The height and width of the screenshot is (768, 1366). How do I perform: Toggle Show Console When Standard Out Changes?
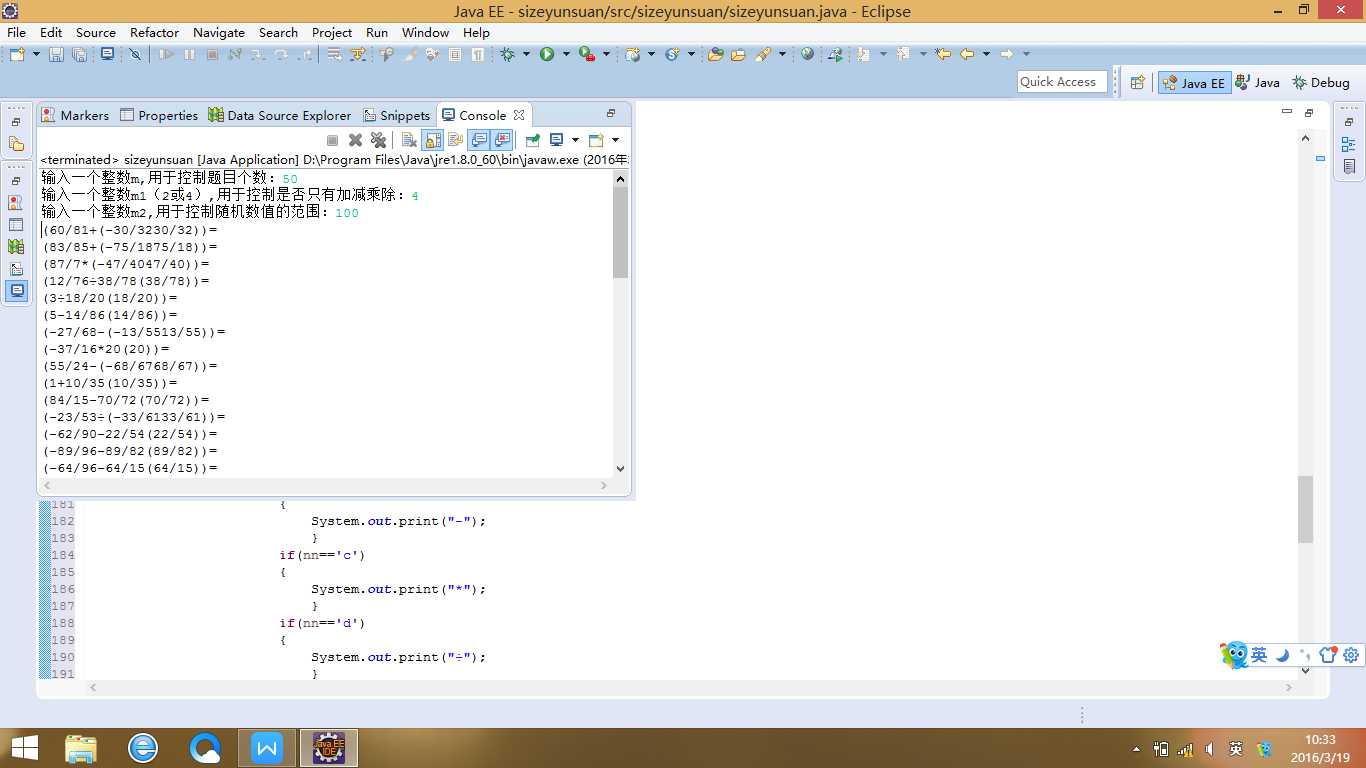coord(479,140)
